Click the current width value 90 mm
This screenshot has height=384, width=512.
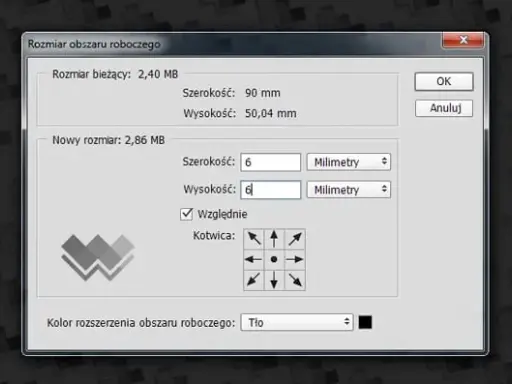(x=263, y=93)
